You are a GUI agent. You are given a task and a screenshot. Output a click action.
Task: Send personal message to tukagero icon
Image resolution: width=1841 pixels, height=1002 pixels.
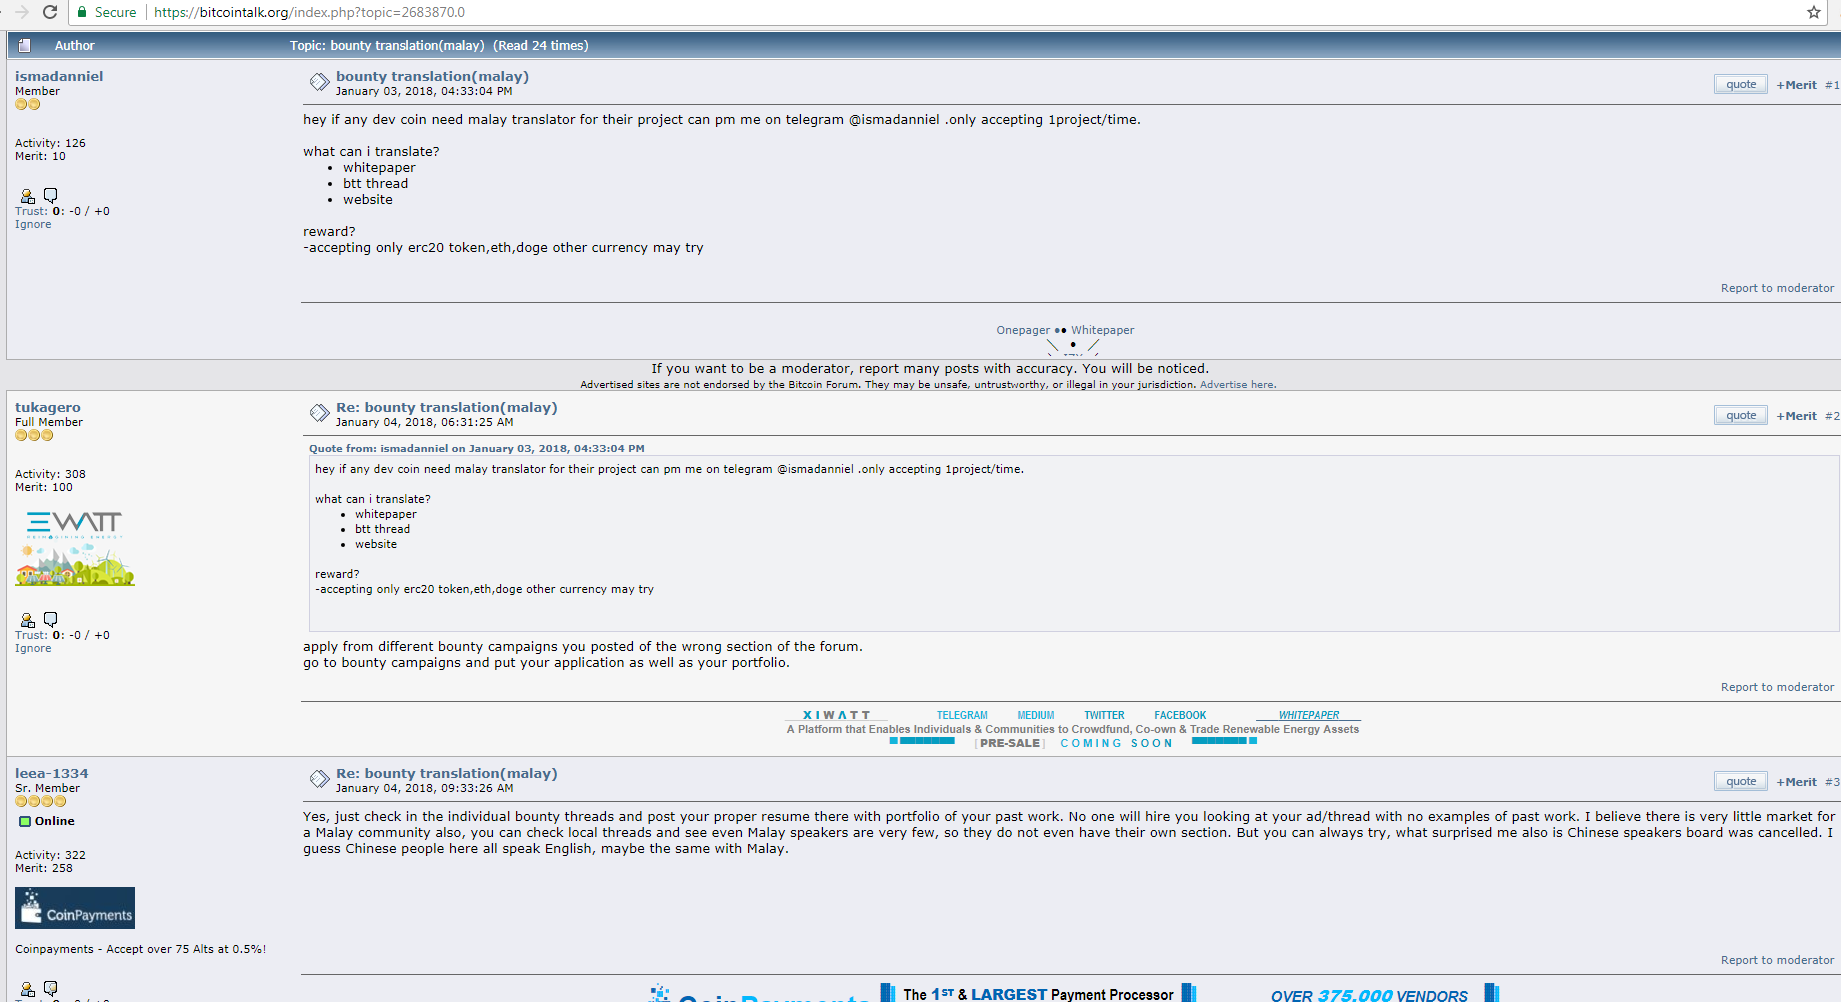(50, 619)
